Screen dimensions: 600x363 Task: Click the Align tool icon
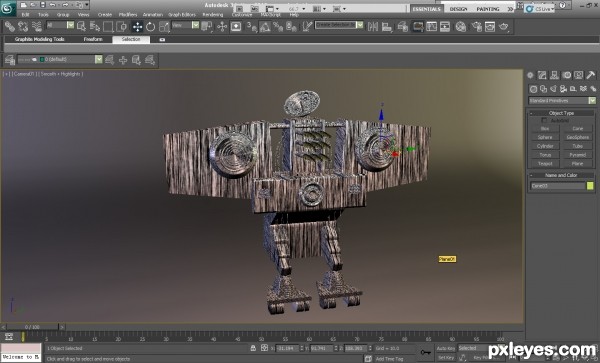pyautogui.click(x=387, y=26)
